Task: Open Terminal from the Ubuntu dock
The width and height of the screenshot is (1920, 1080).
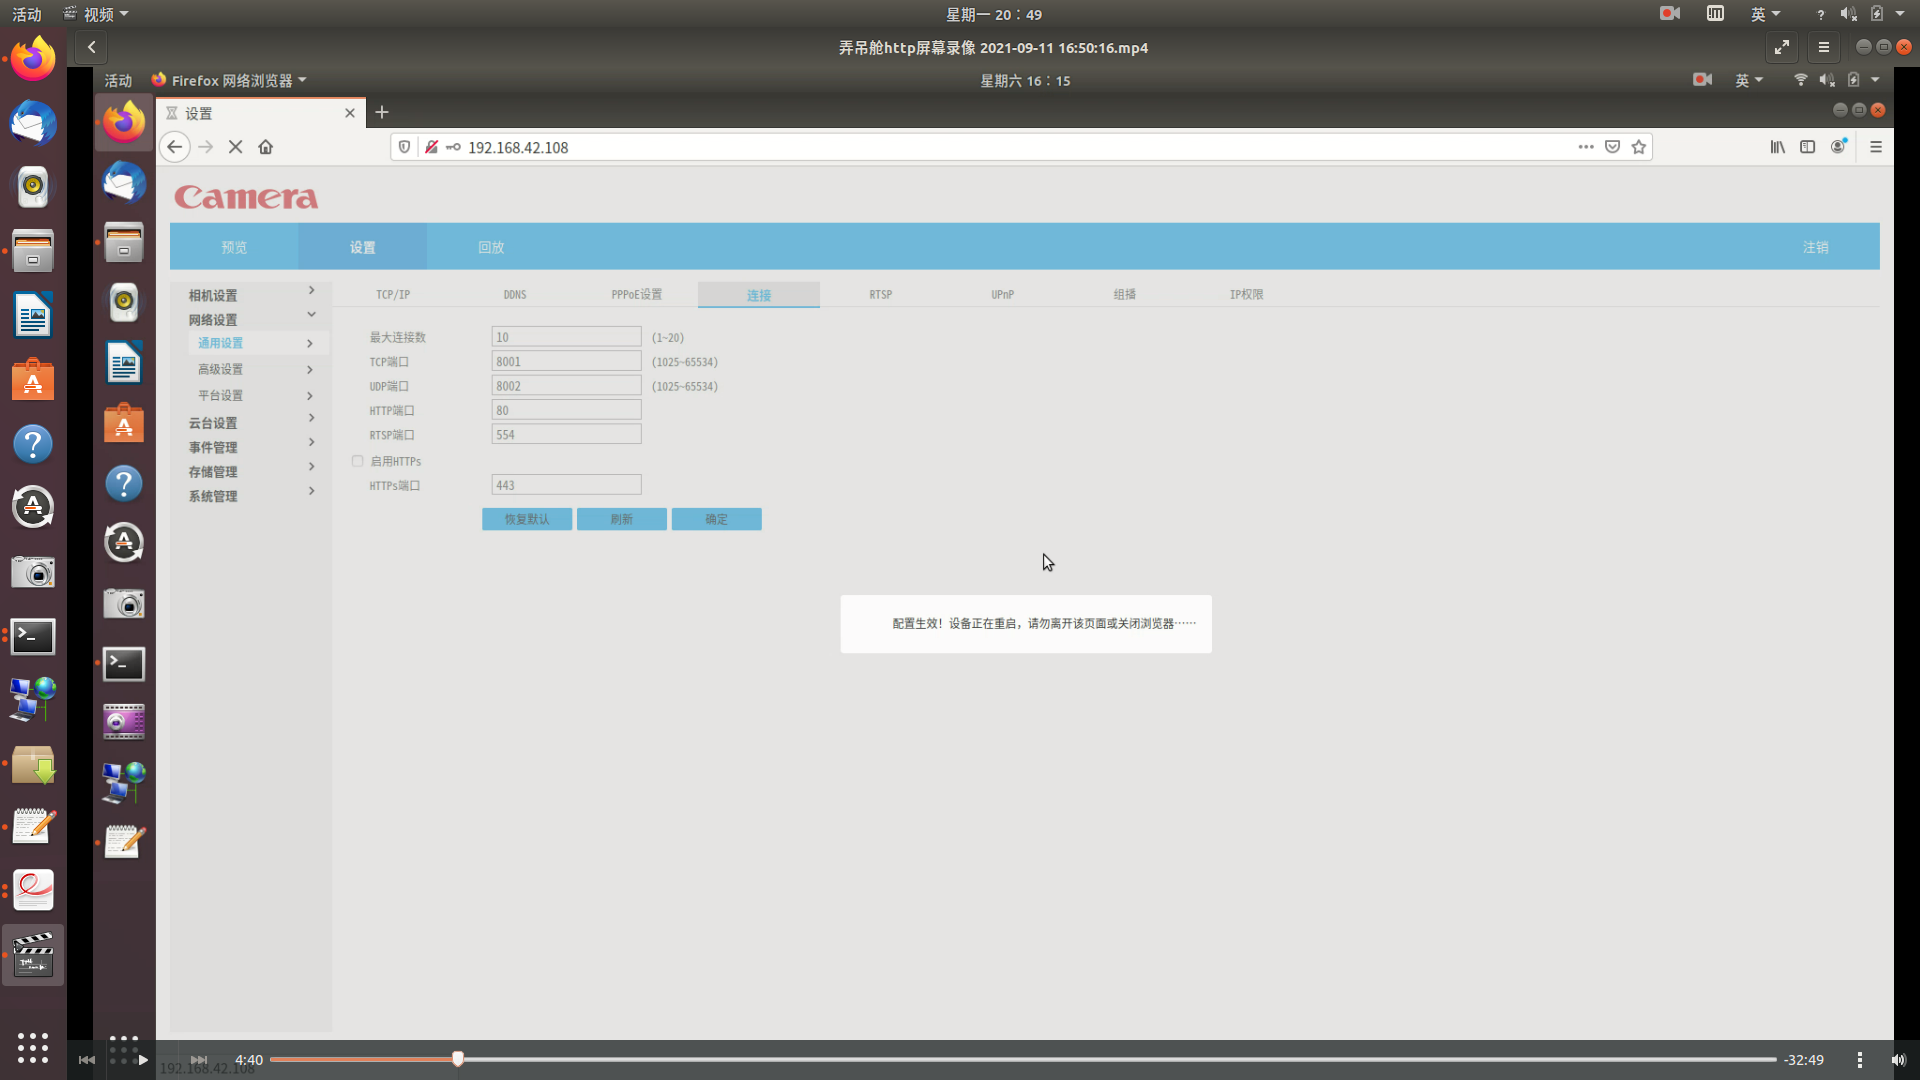Action: (33, 636)
